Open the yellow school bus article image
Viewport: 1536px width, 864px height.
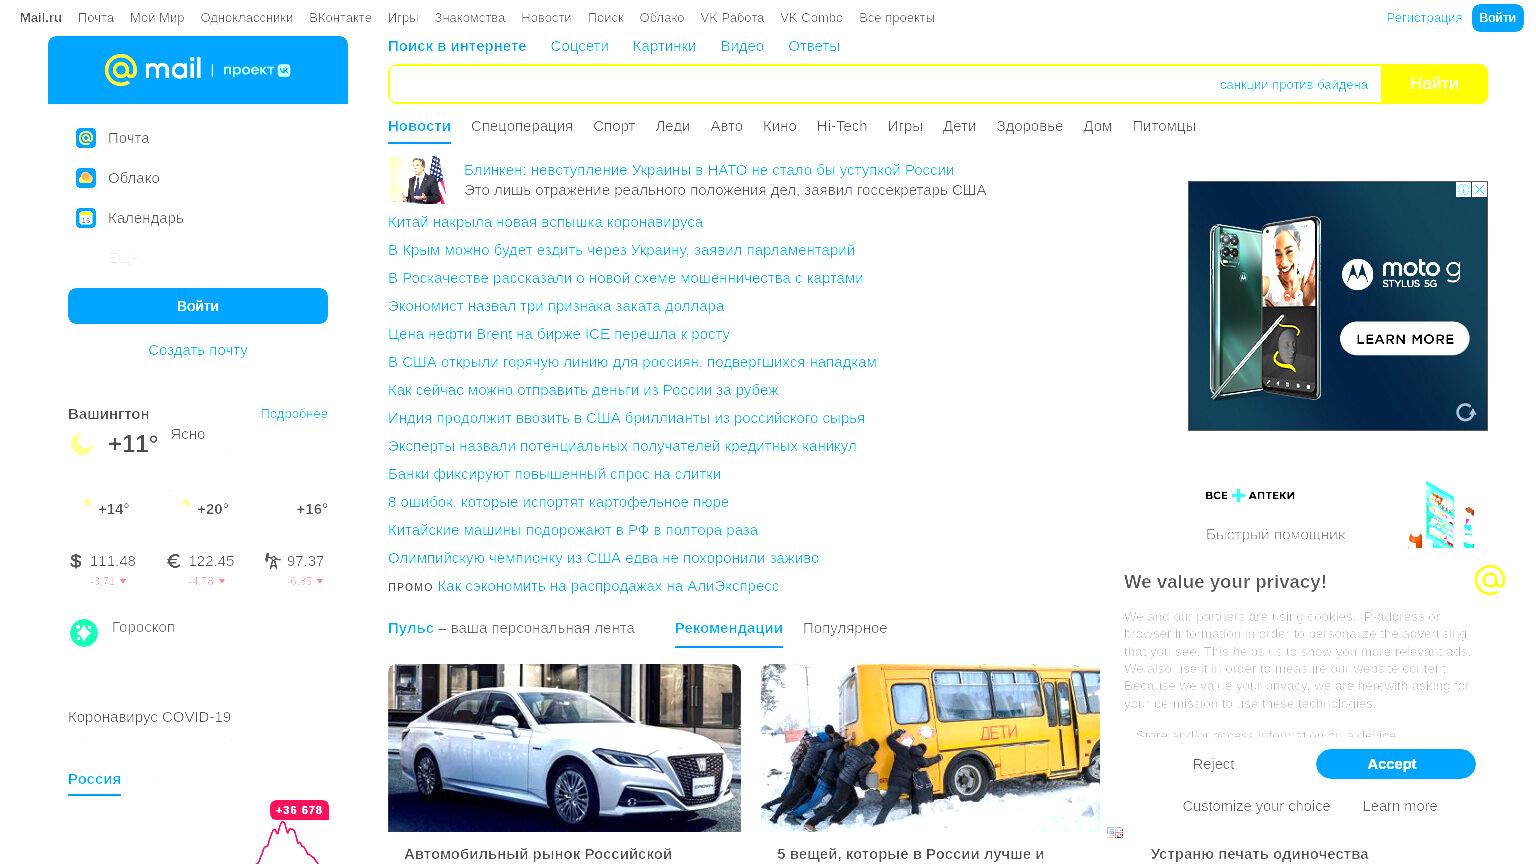[x=930, y=748]
